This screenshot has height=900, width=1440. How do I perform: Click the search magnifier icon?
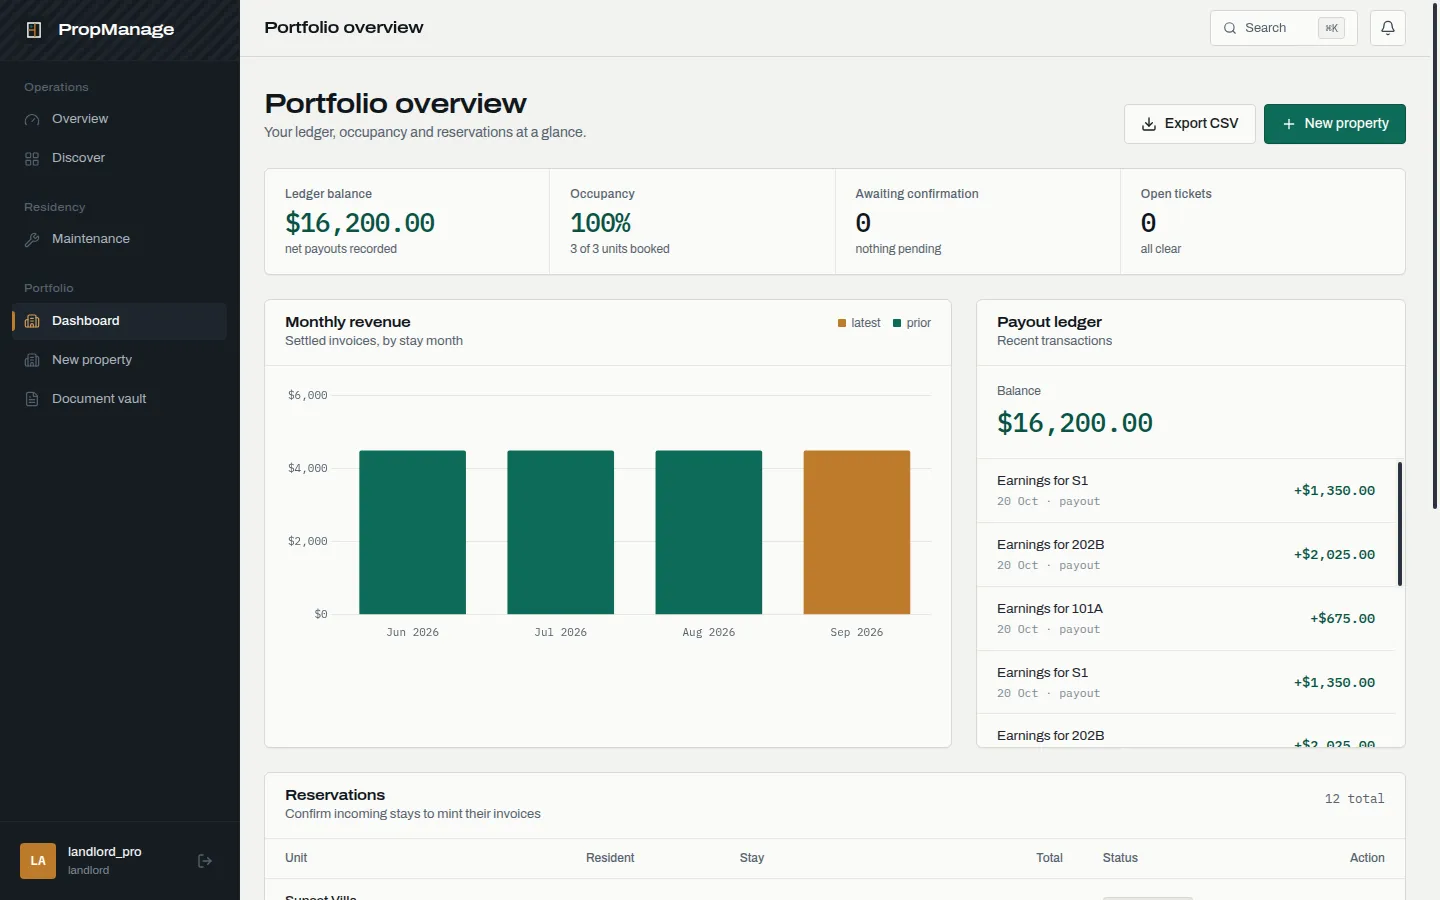[1230, 28]
